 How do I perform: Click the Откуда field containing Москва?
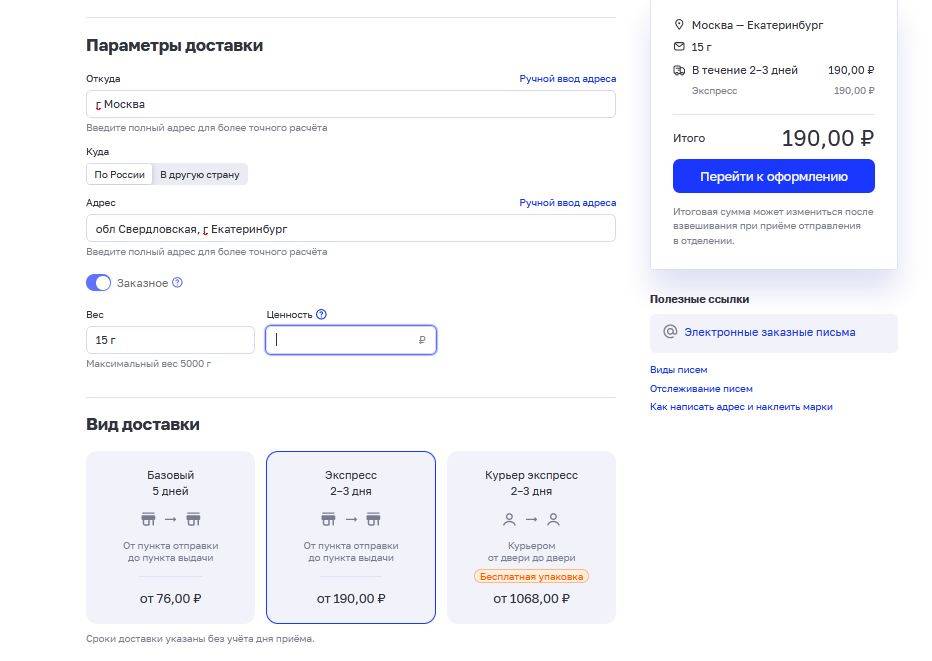tap(350, 104)
